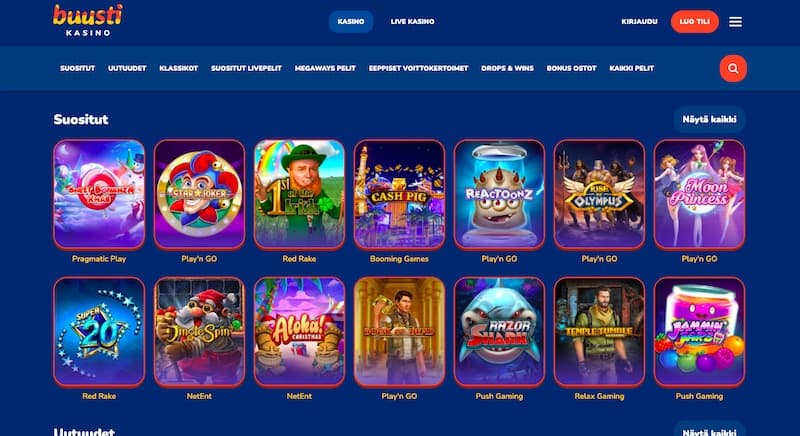The width and height of the screenshot is (800, 436).
Task: Open the Kaikki Pelit category
Action: 632,68
